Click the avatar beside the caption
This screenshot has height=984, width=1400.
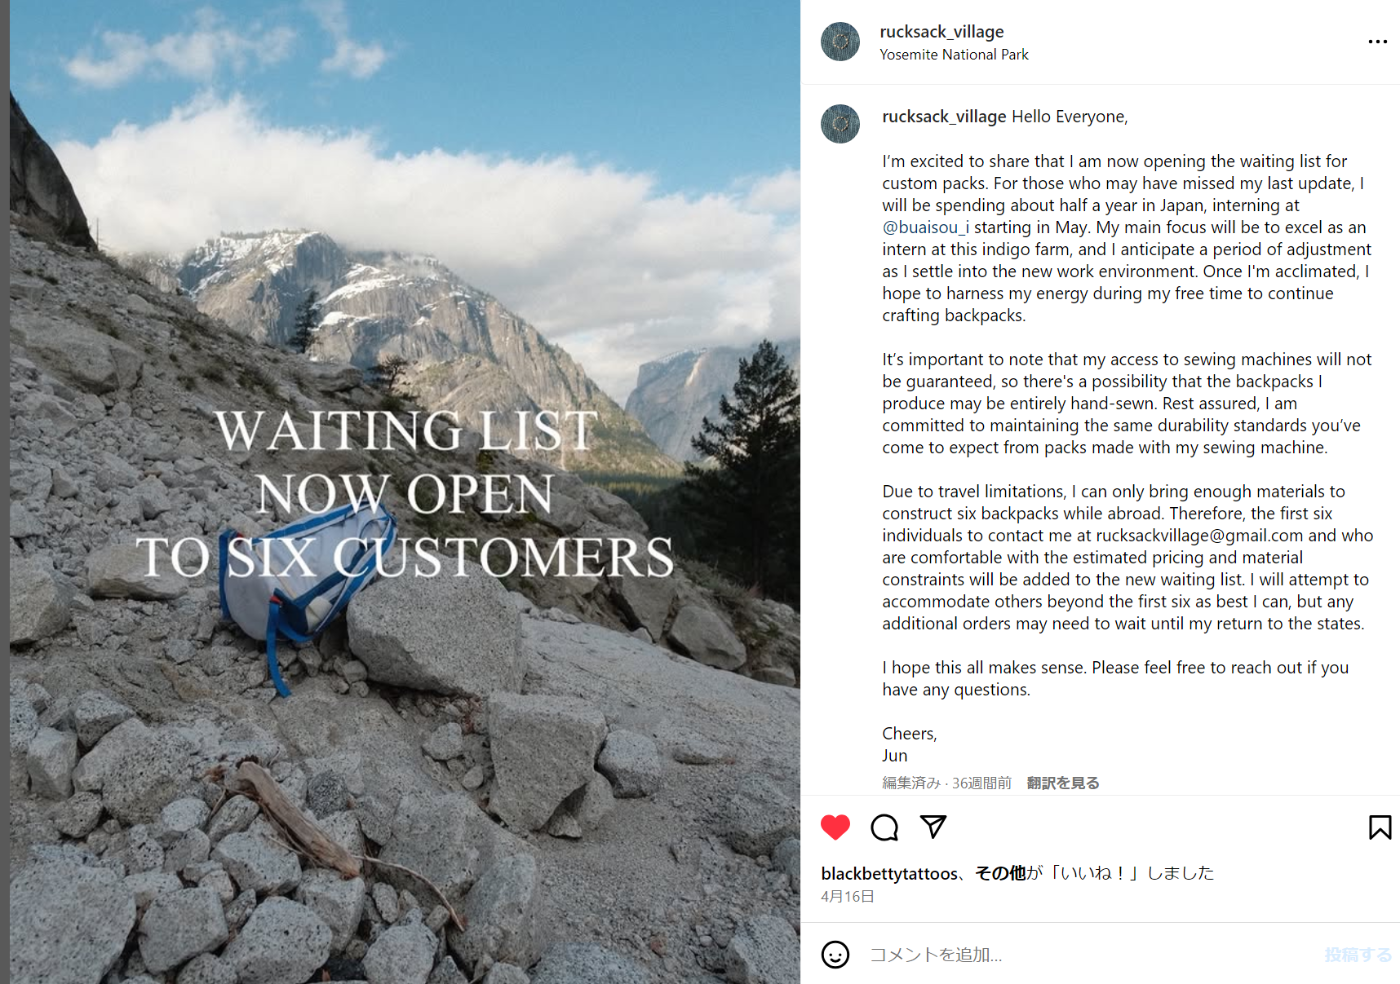(x=840, y=124)
